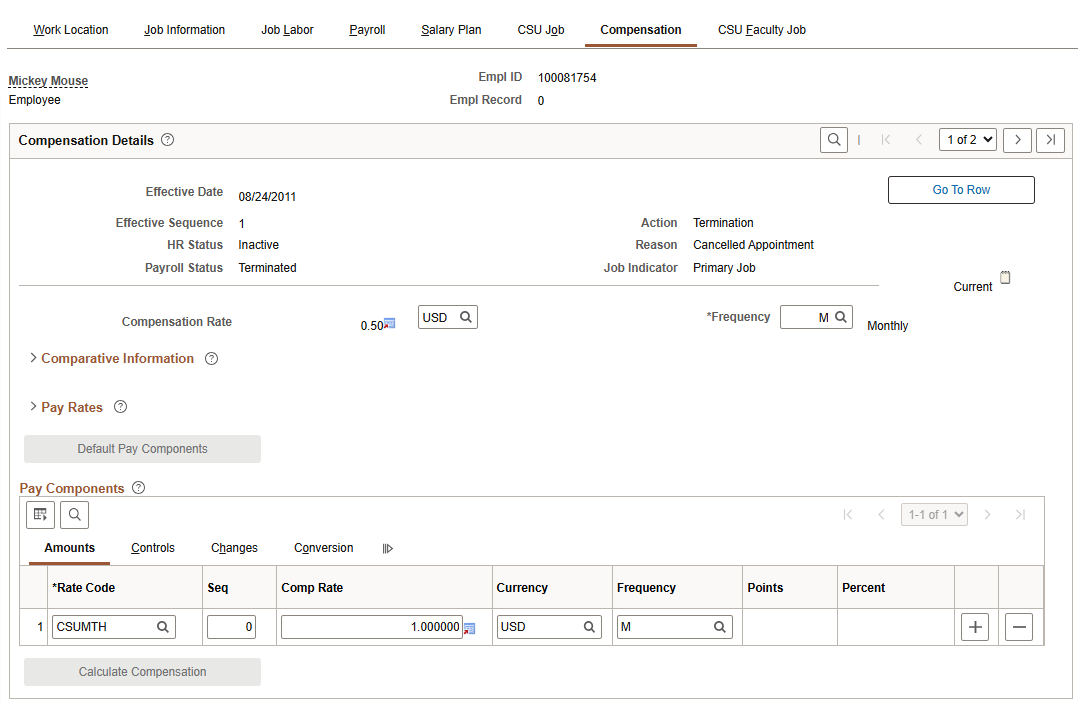Show all columns in Pay Components
Viewport: 1078px width, 705px height.
tap(388, 549)
